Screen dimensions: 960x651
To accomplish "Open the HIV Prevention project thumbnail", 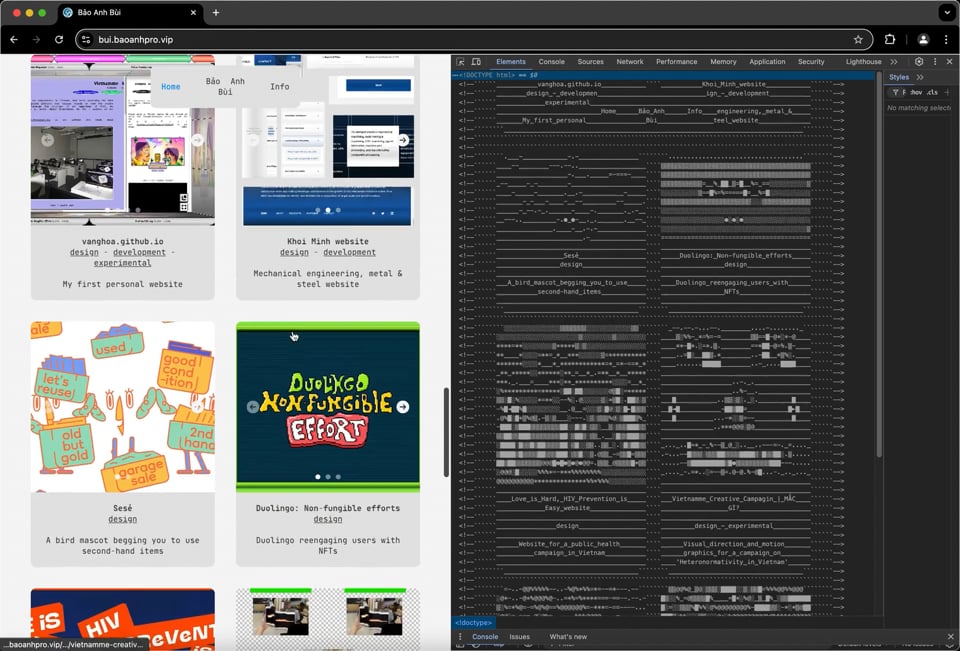I will pyautogui.click(x=122, y=619).
